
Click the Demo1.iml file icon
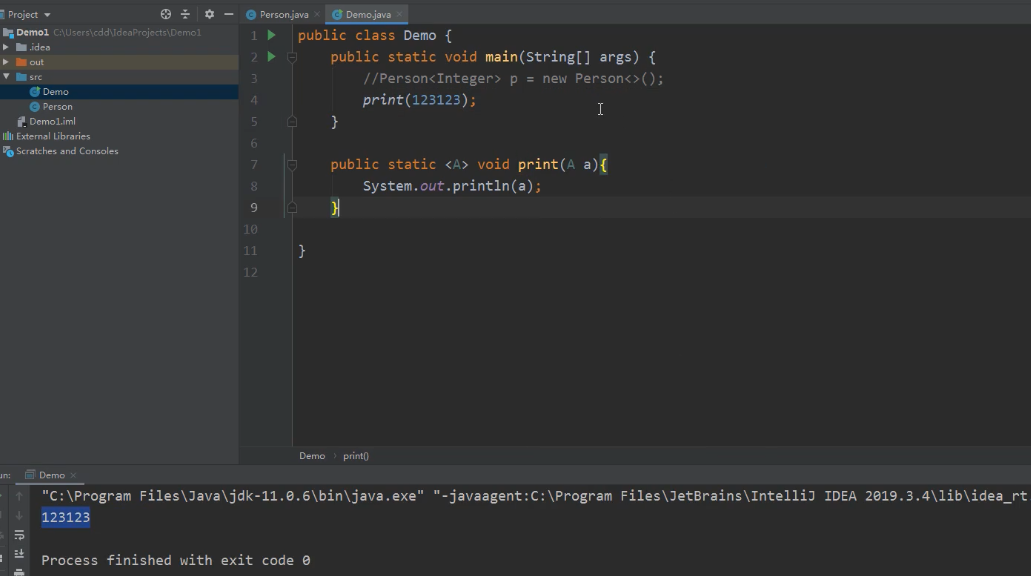pos(22,122)
